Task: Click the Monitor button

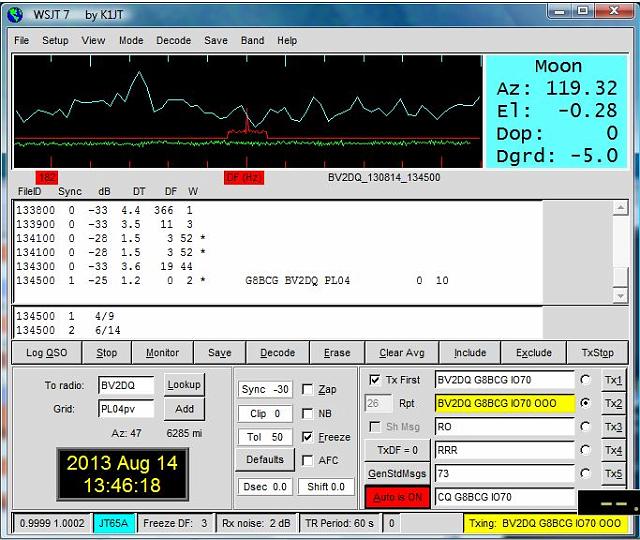Action: tap(162, 353)
